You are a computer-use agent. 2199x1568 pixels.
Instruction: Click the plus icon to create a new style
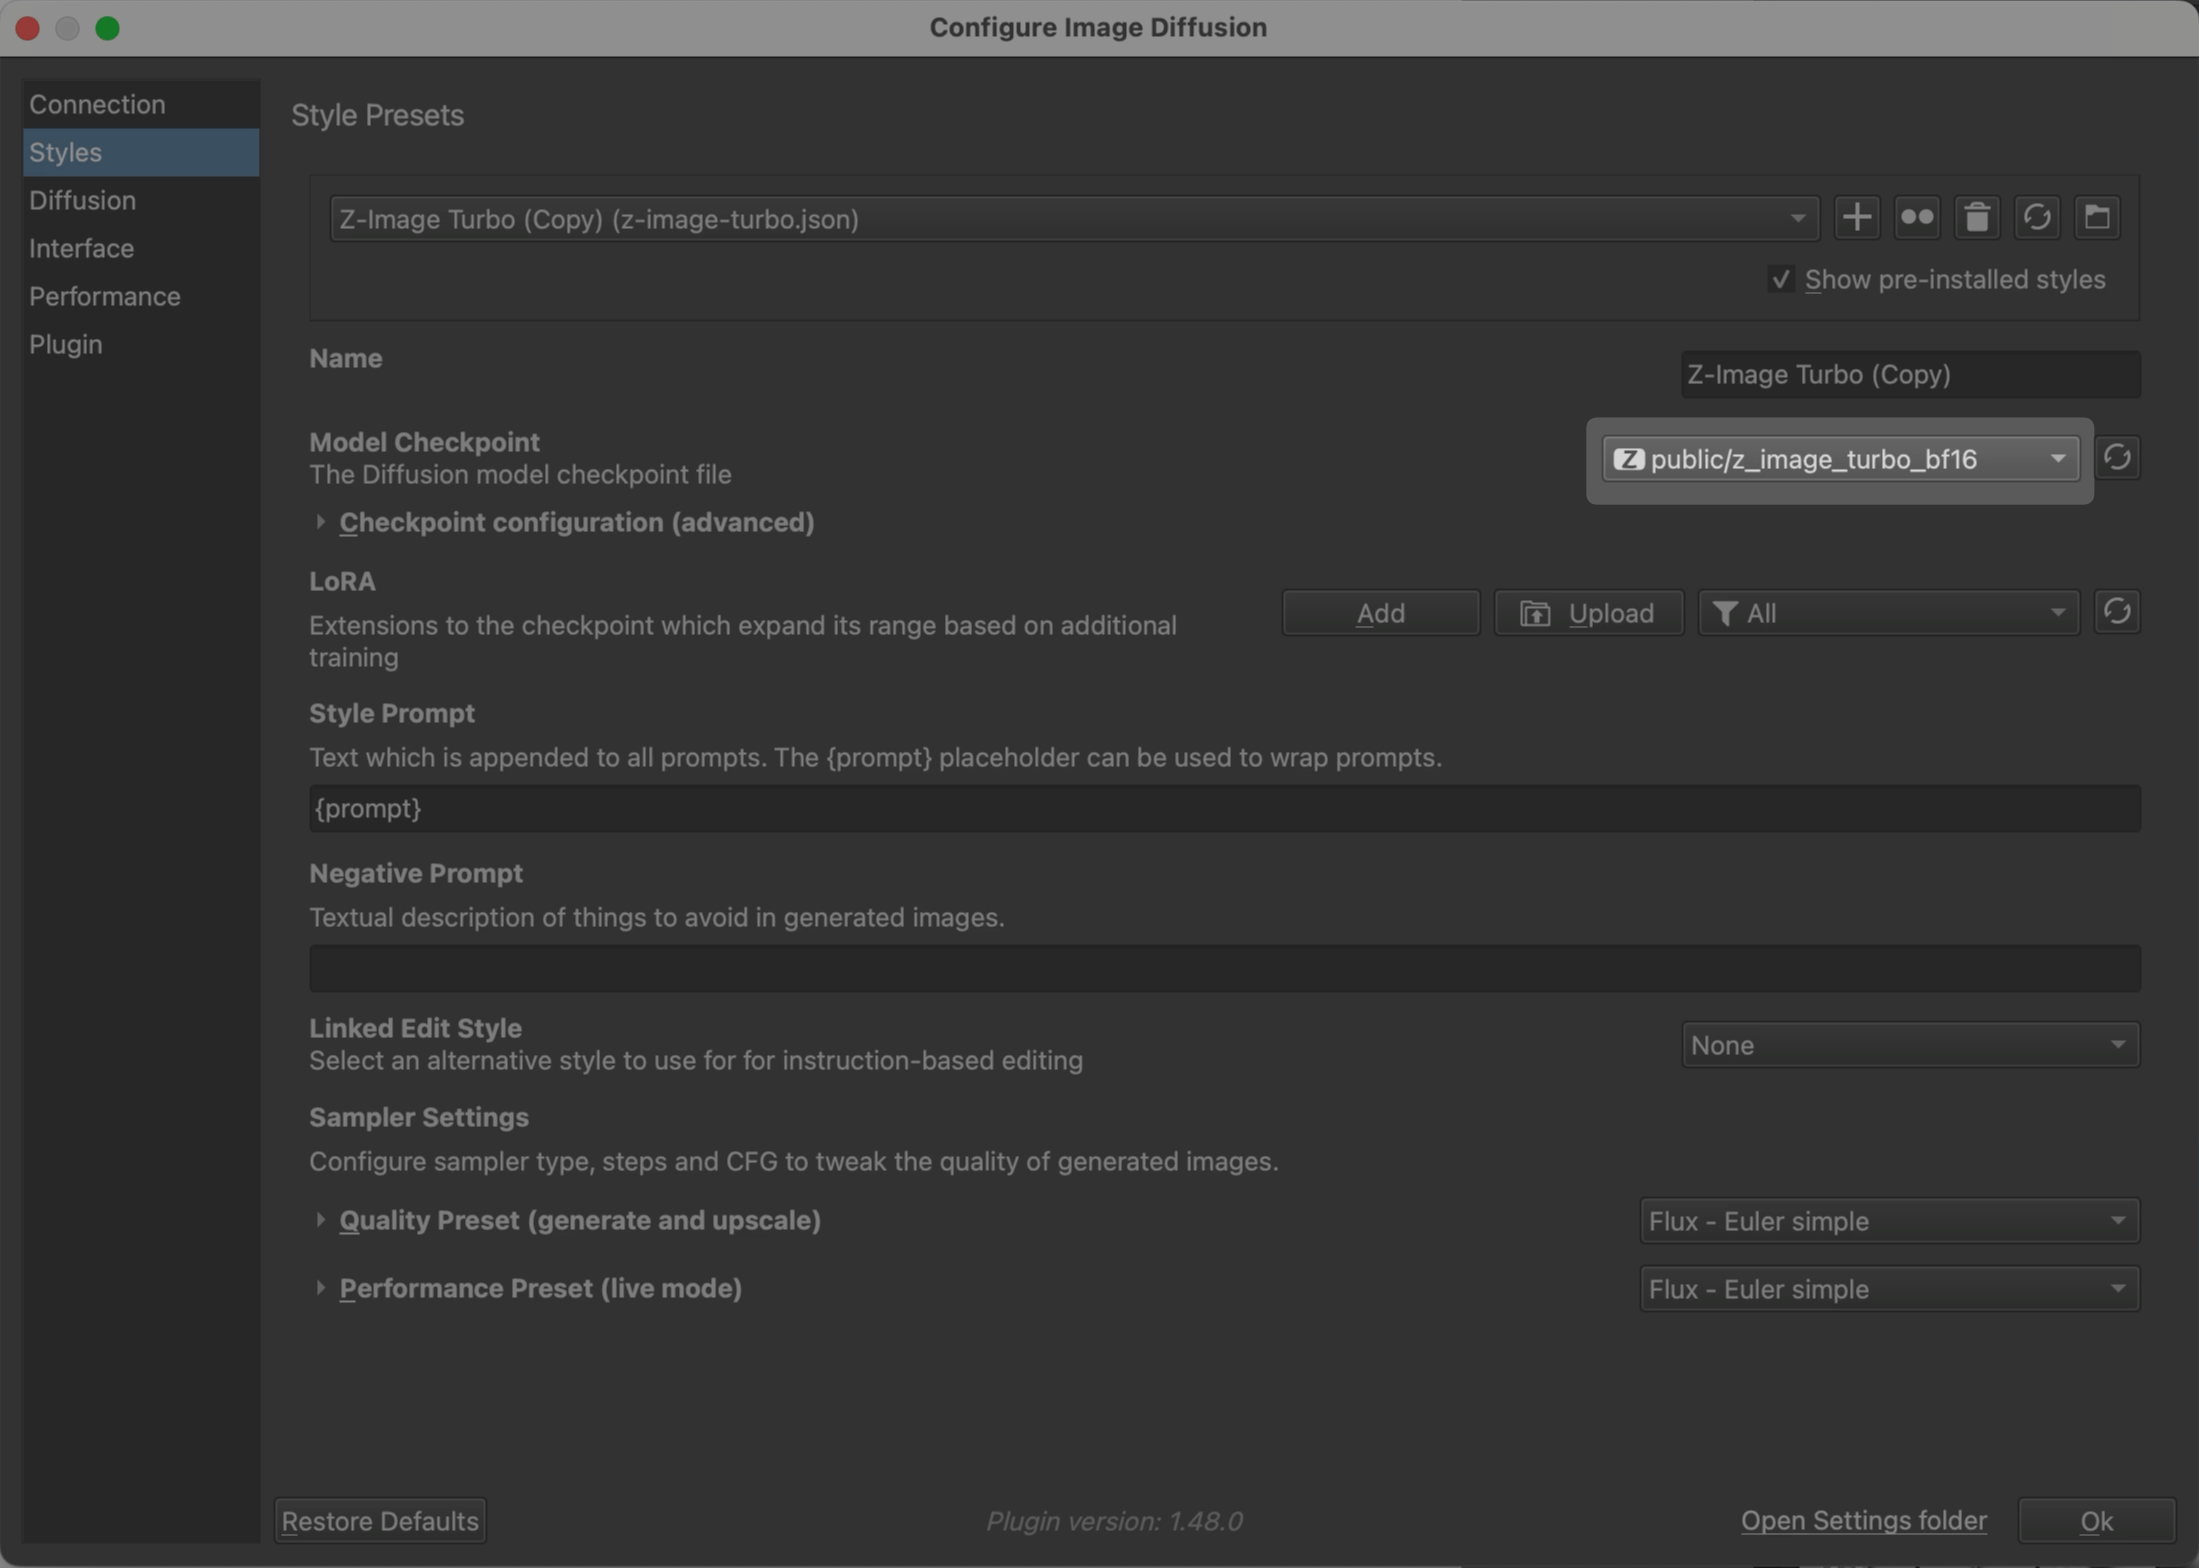point(1856,218)
